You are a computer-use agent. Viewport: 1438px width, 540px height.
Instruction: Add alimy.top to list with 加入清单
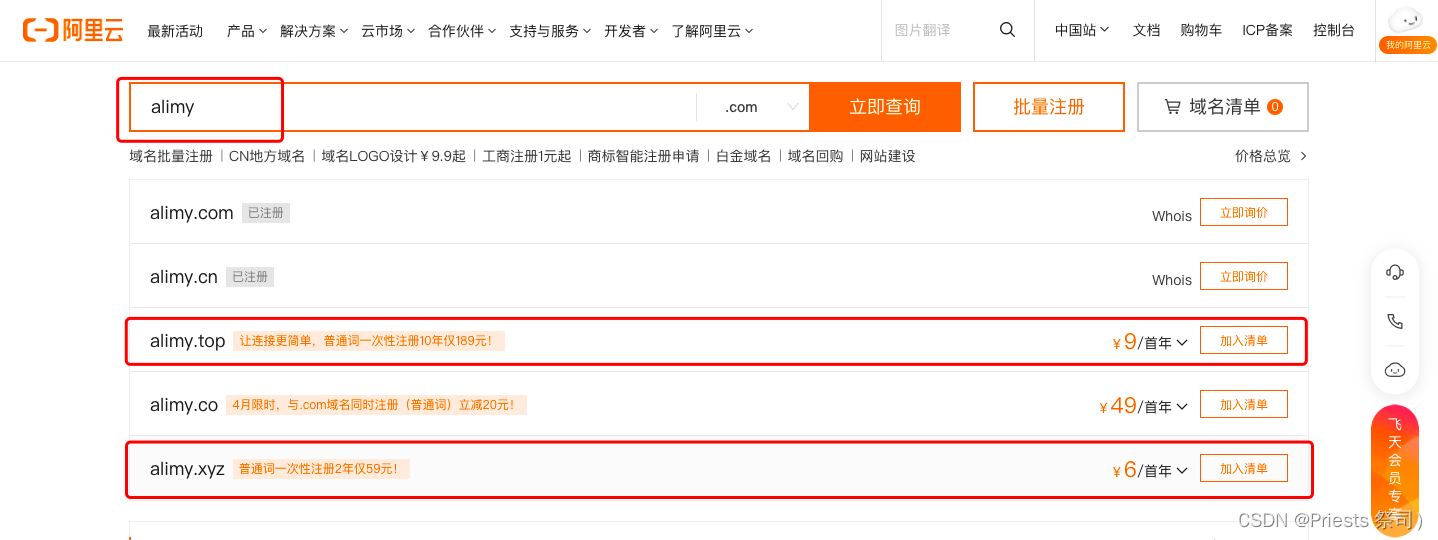(x=1244, y=340)
